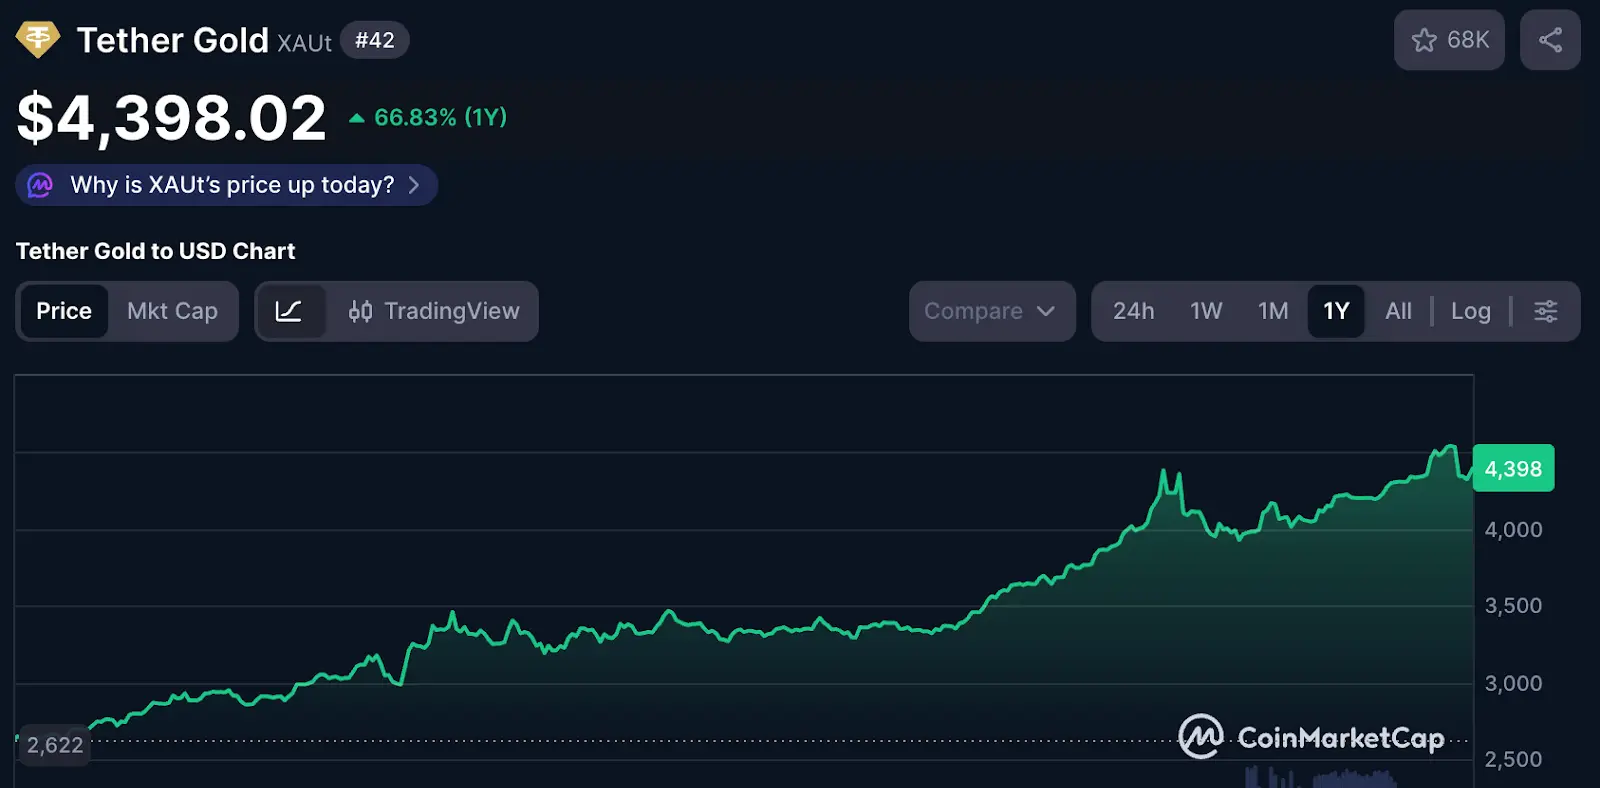This screenshot has width=1600, height=788.
Task: Set chart range to 1M
Action: tap(1273, 311)
